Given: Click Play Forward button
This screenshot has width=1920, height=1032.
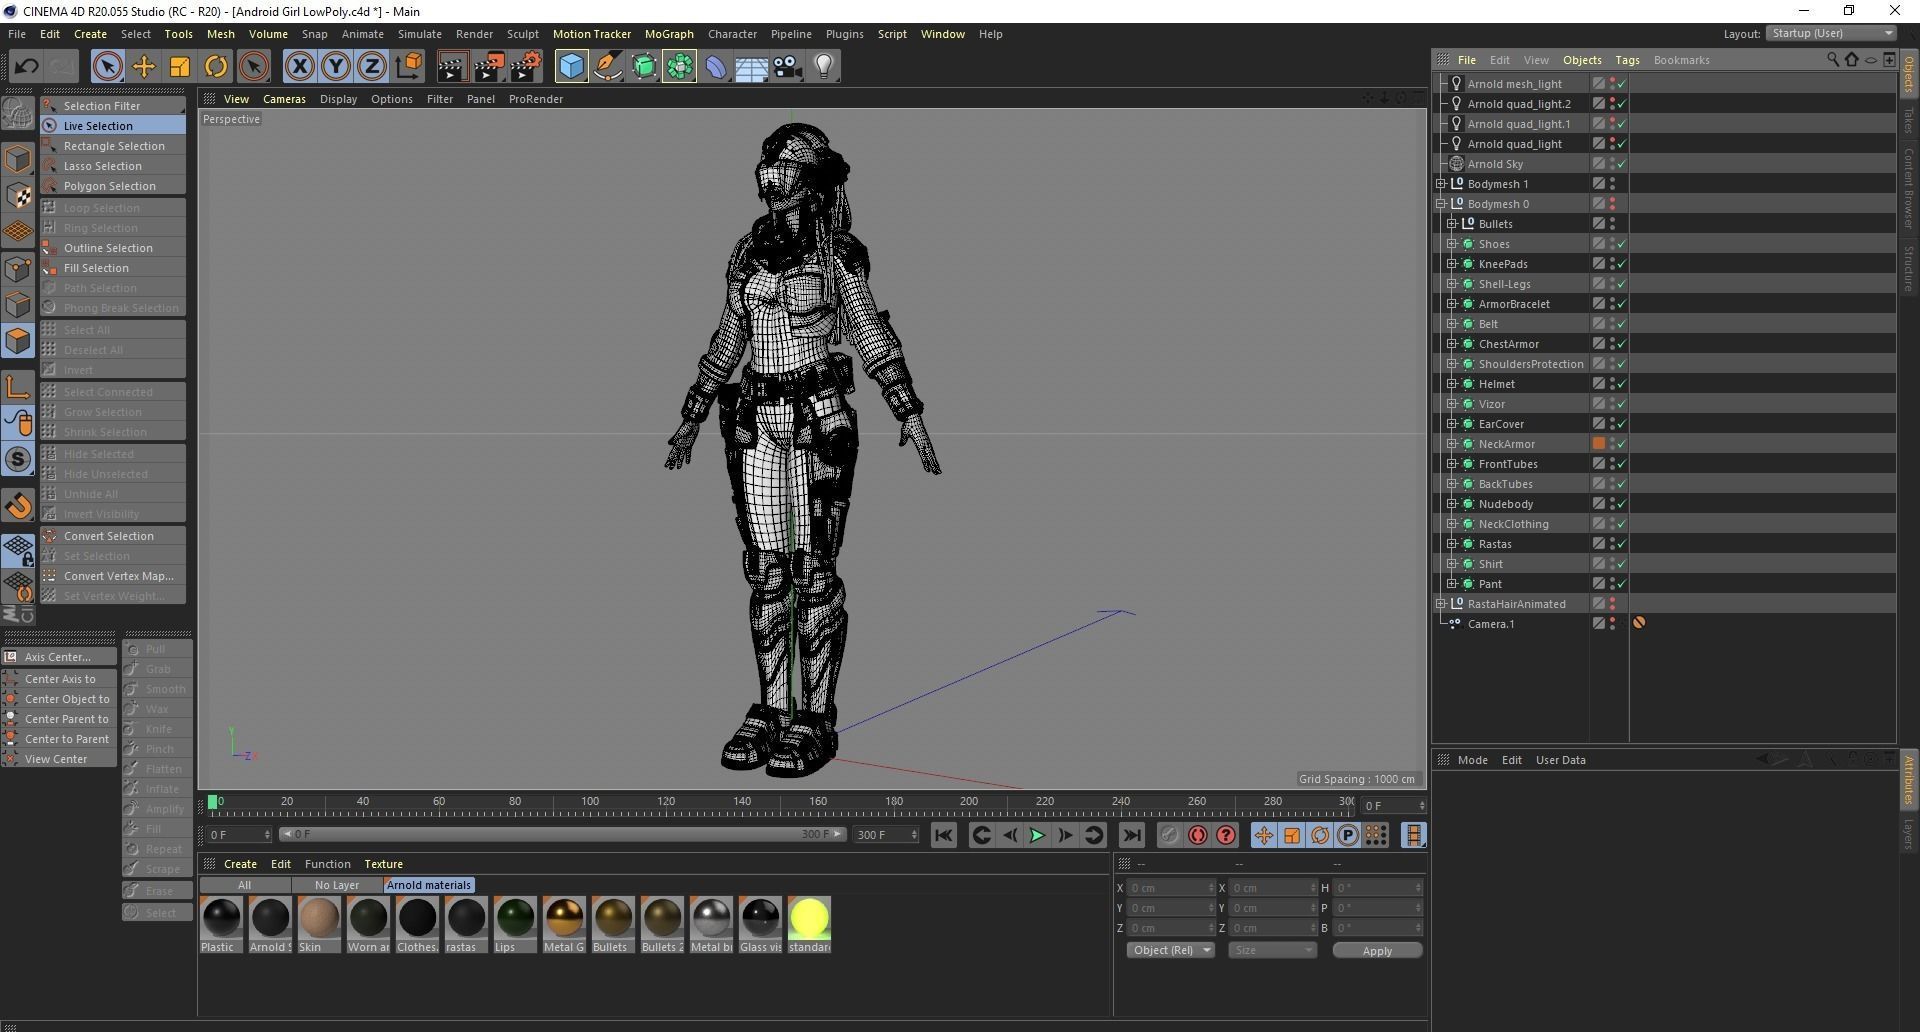Looking at the screenshot, I should pos(1037,835).
